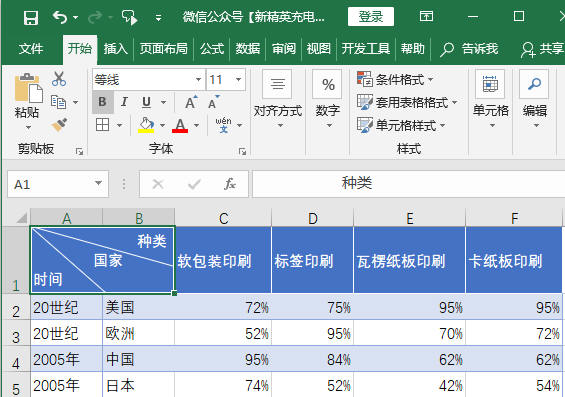Select column C header

point(223,218)
